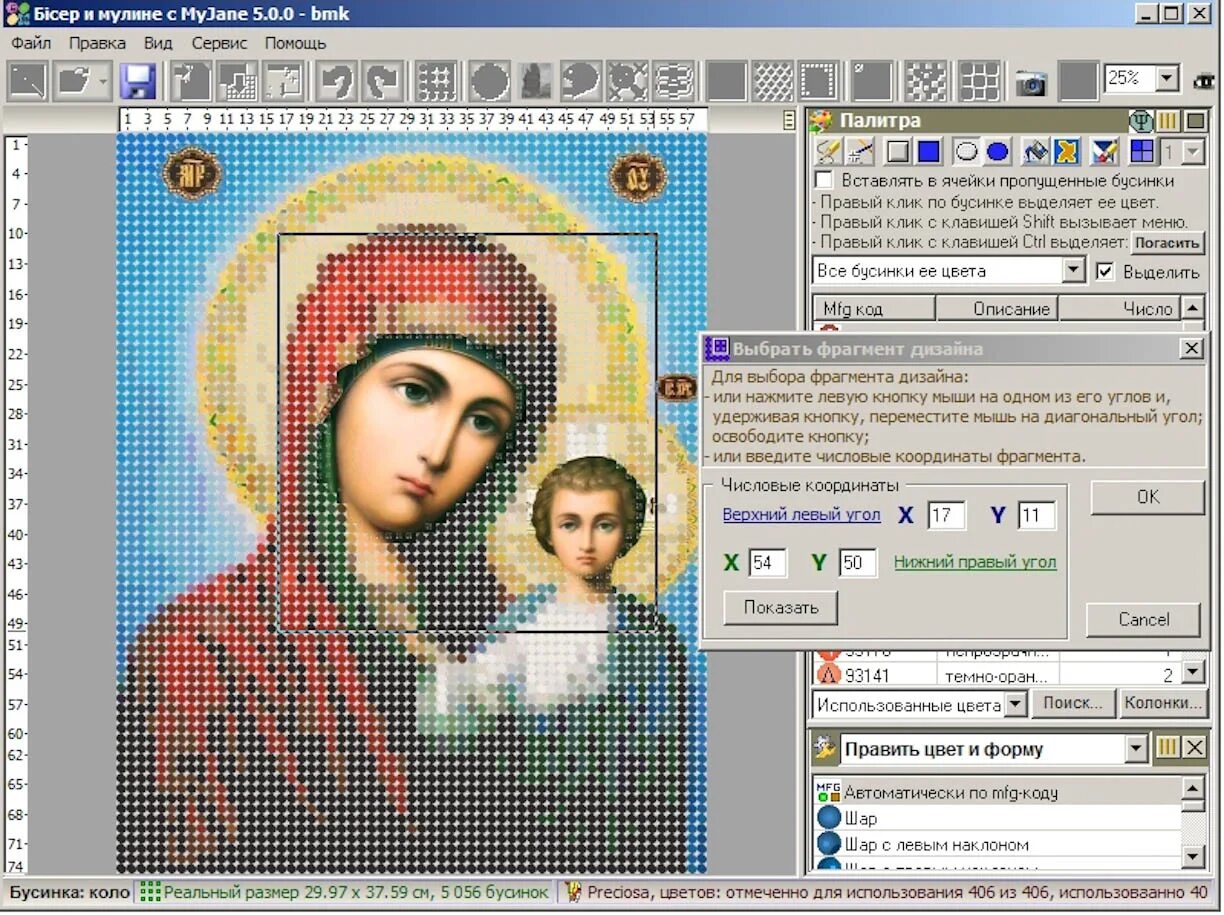The image size is (1224, 915).
Task: Toggle the empty oval bead shape button
Action: 966,152
